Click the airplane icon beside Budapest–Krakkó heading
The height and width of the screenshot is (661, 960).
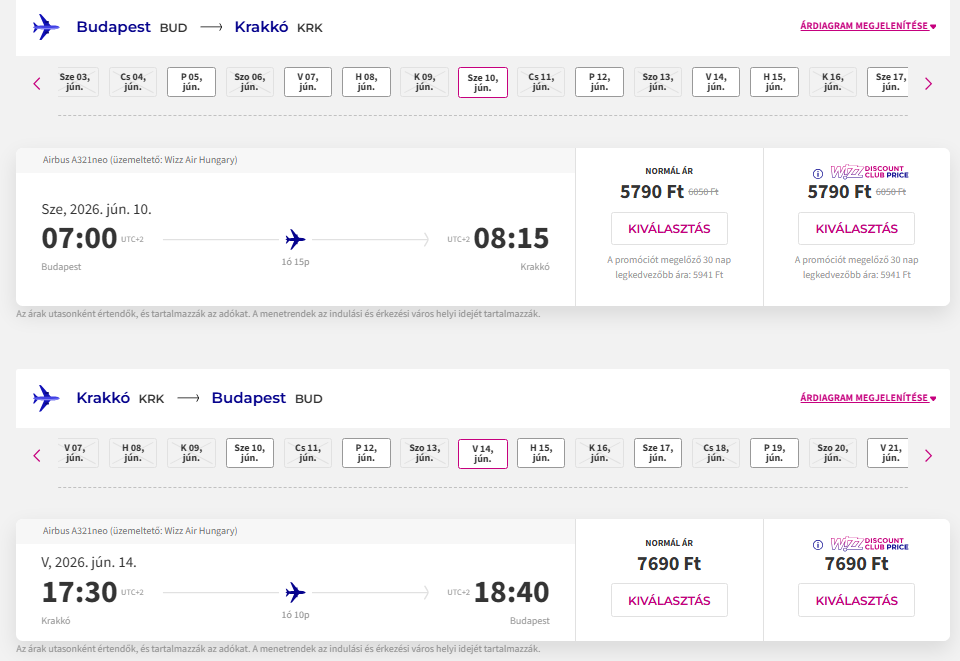pyautogui.click(x=46, y=27)
